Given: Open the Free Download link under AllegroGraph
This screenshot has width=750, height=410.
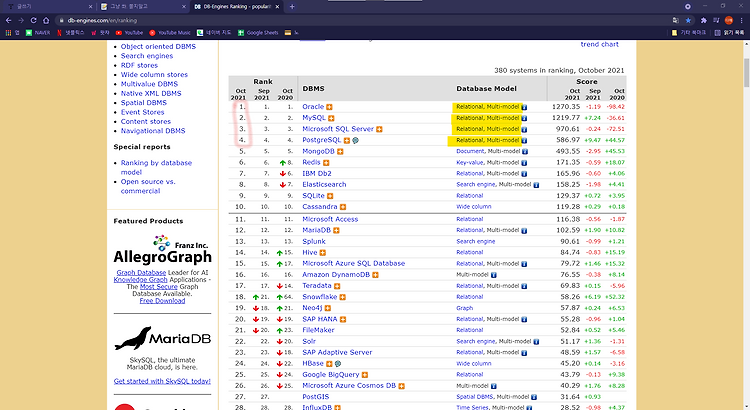Looking at the screenshot, I should tap(162, 301).
